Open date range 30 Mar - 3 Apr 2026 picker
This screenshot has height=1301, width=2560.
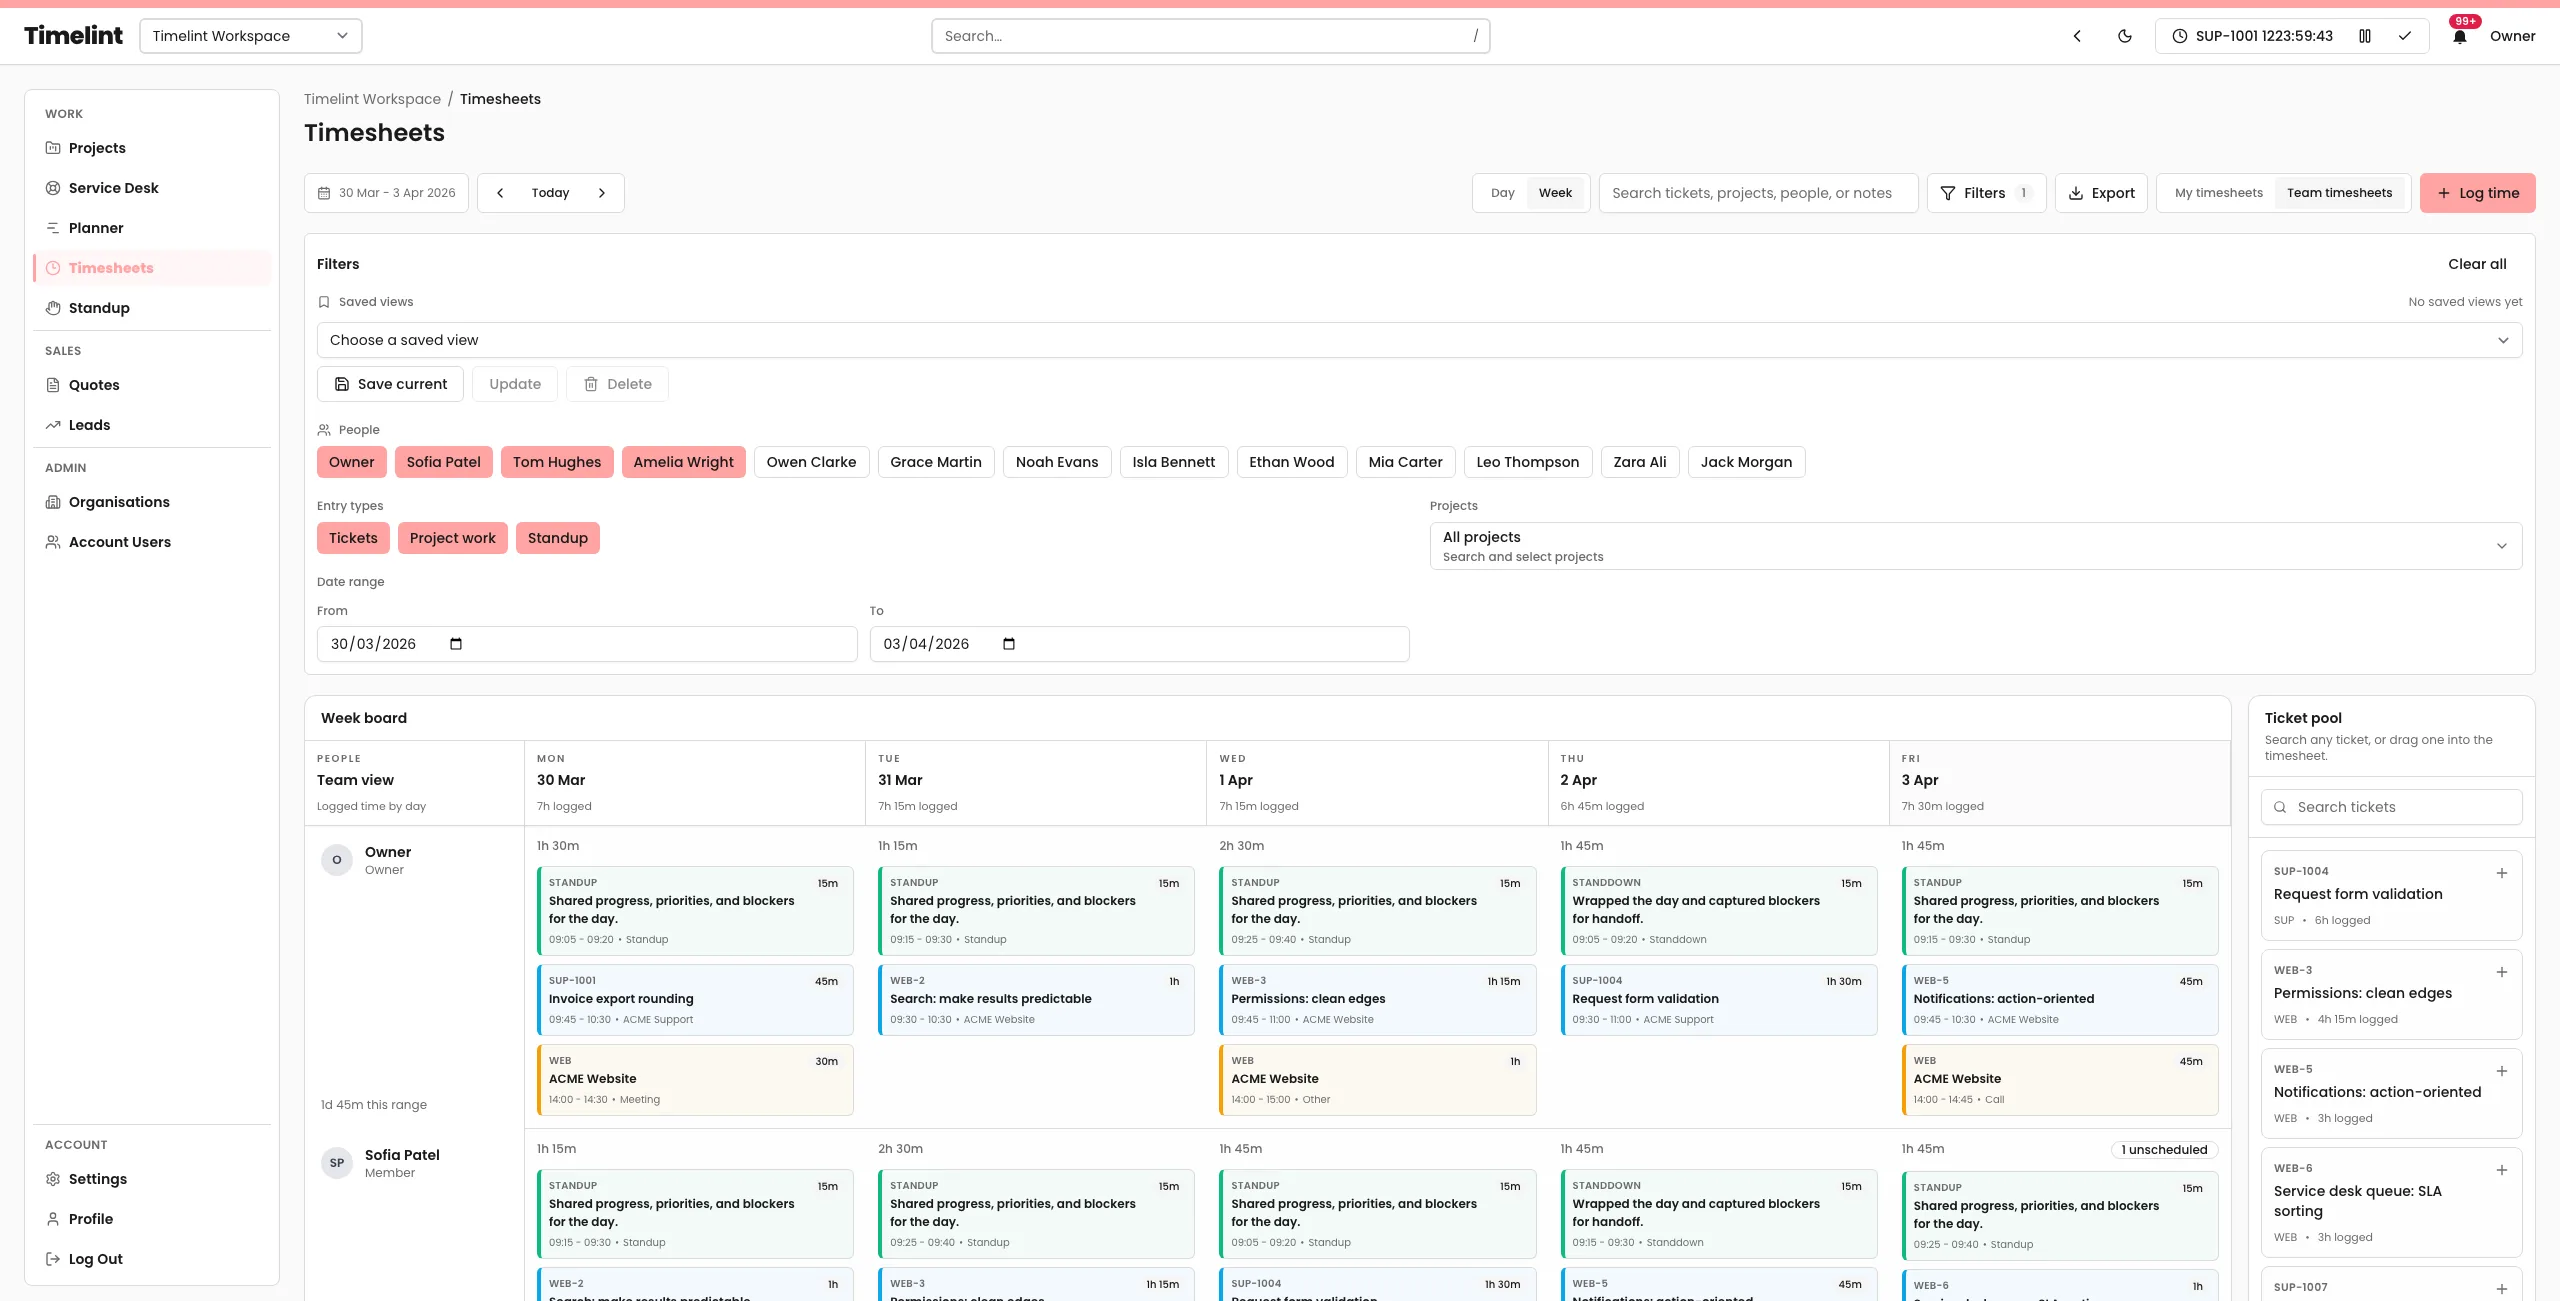coord(386,193)
